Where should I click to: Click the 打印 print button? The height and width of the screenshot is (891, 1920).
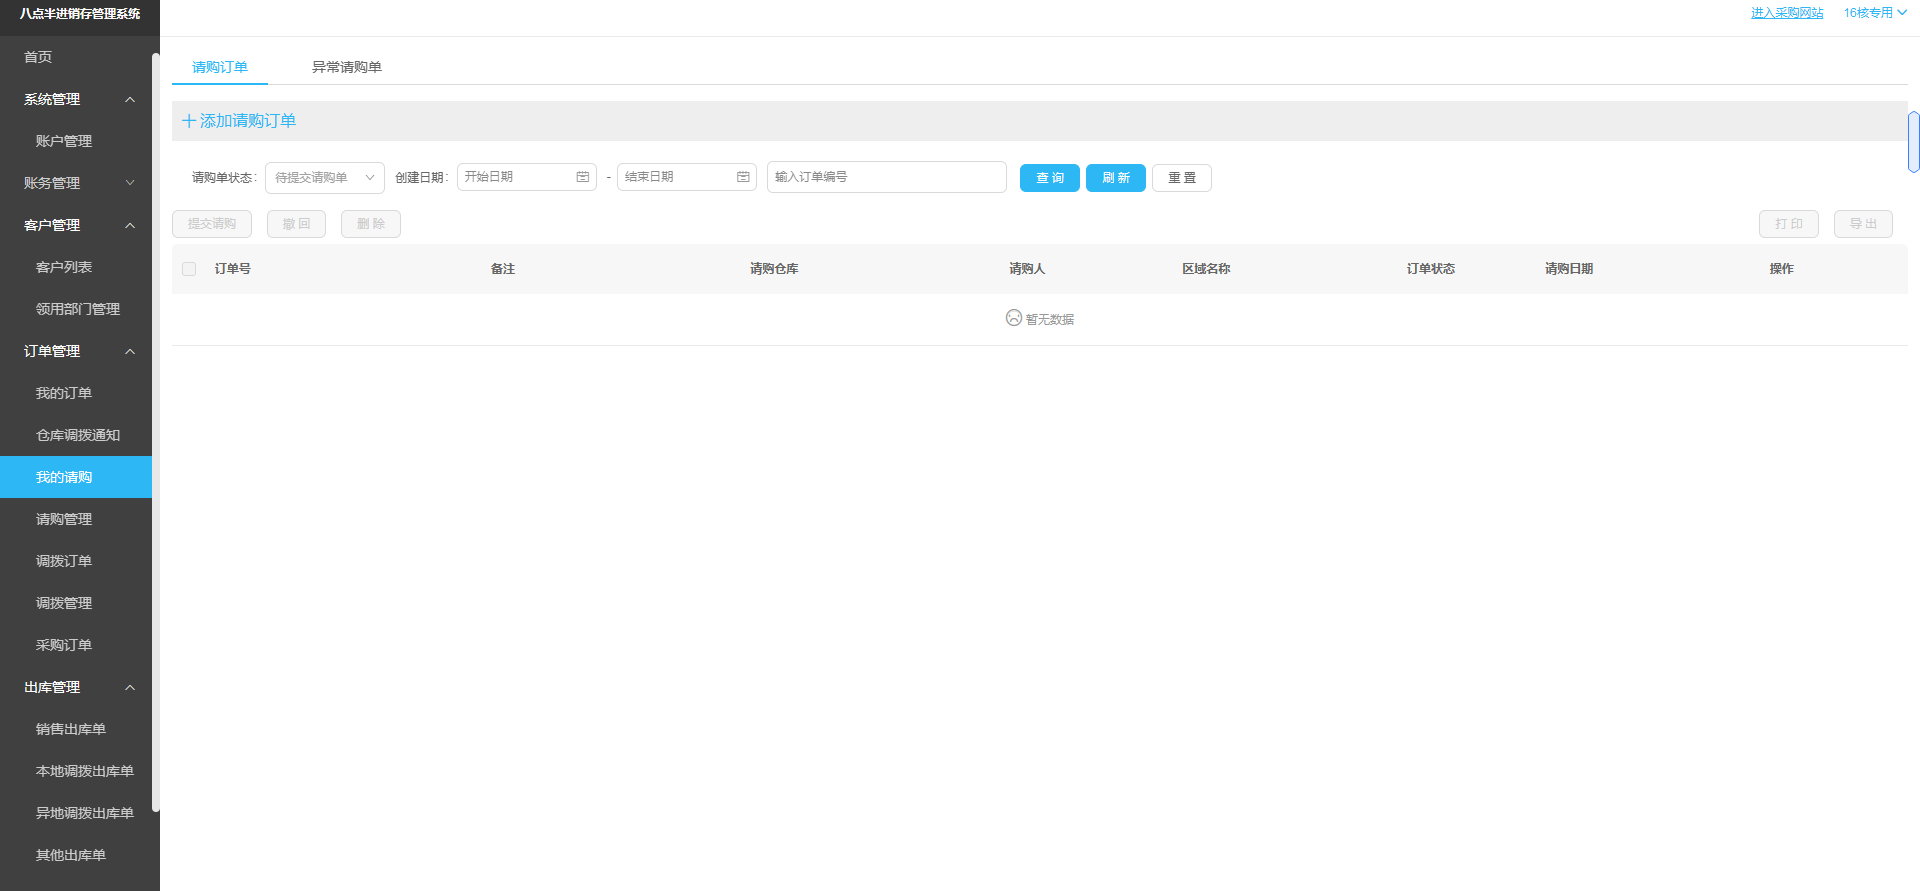(1789, 224)
